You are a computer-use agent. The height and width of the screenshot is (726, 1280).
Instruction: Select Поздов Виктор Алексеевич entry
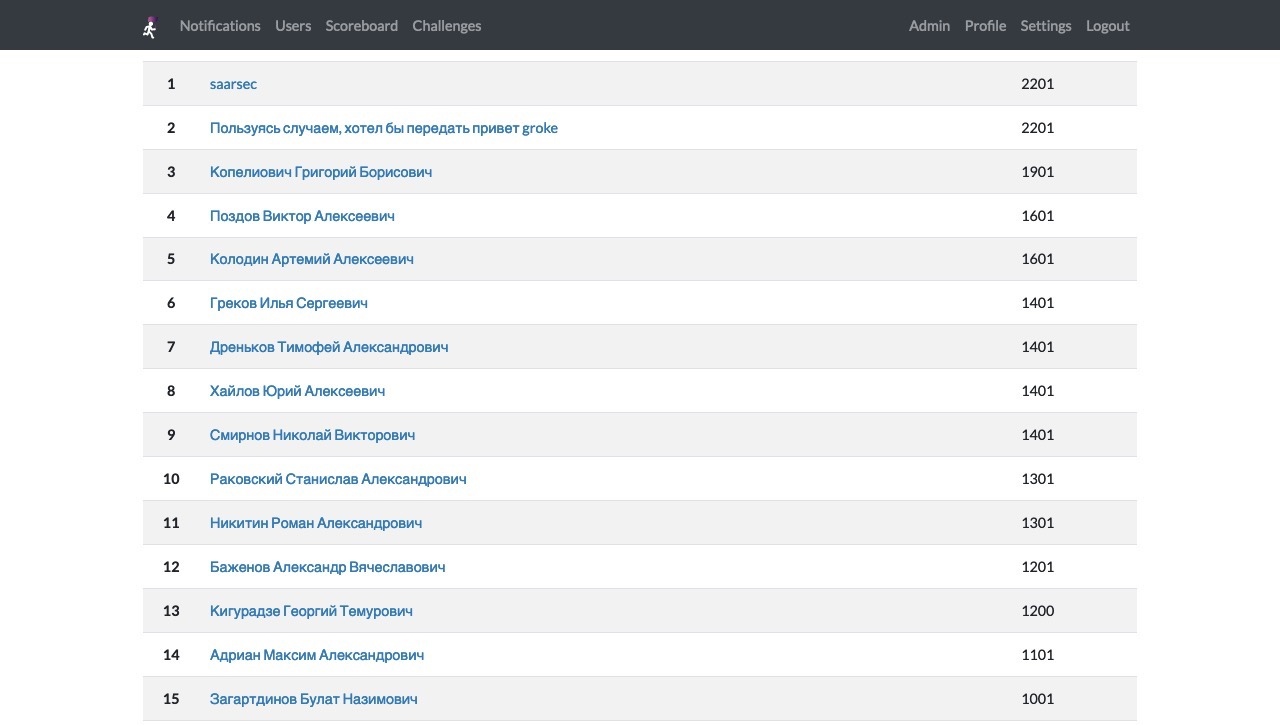(302, 216)
